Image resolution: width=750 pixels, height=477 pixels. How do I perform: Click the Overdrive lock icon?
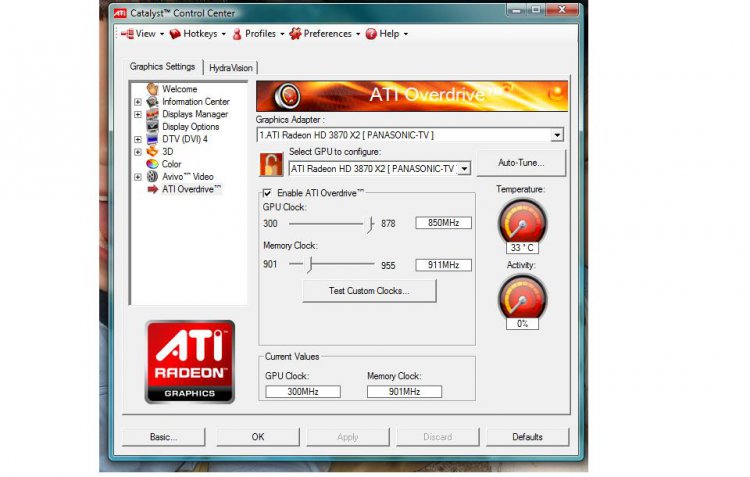coord(271,165)
